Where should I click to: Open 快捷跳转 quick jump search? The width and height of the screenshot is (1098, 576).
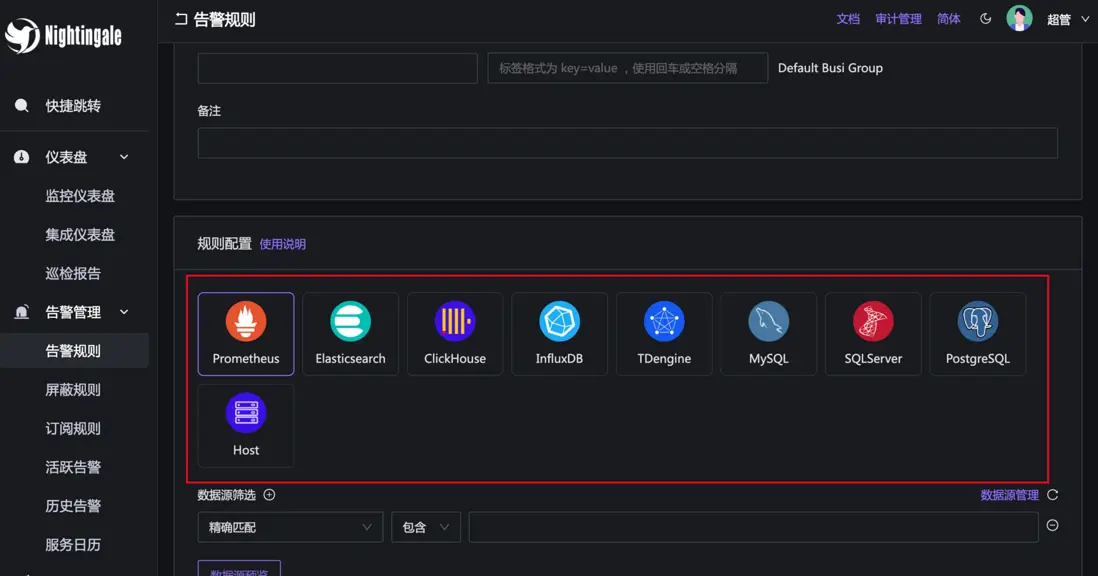coord(74,106)
